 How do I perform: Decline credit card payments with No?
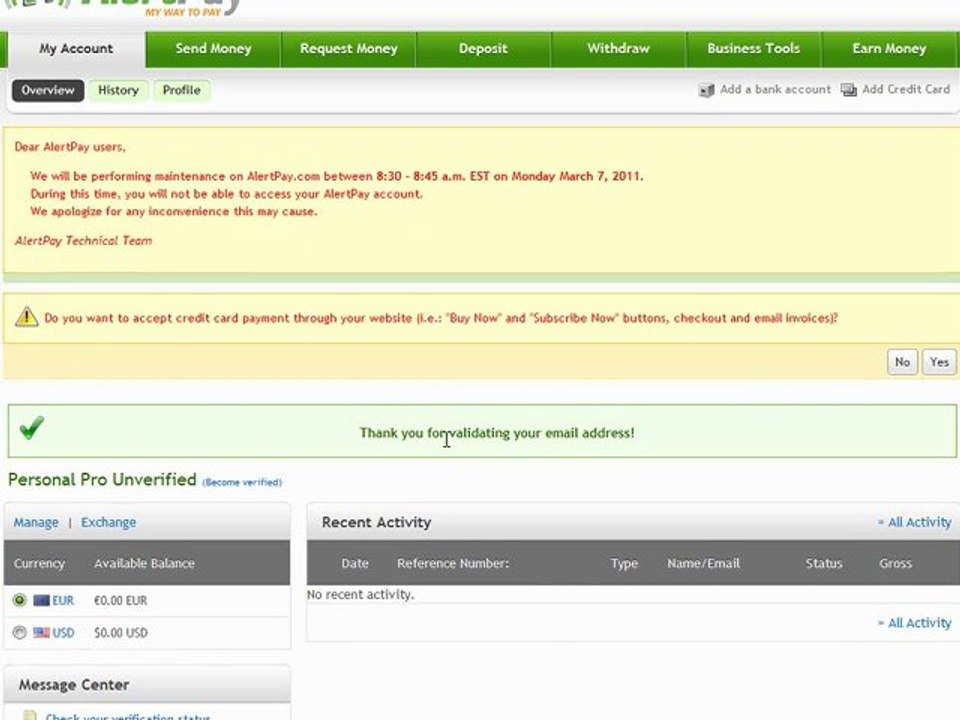tap(902, 362)
